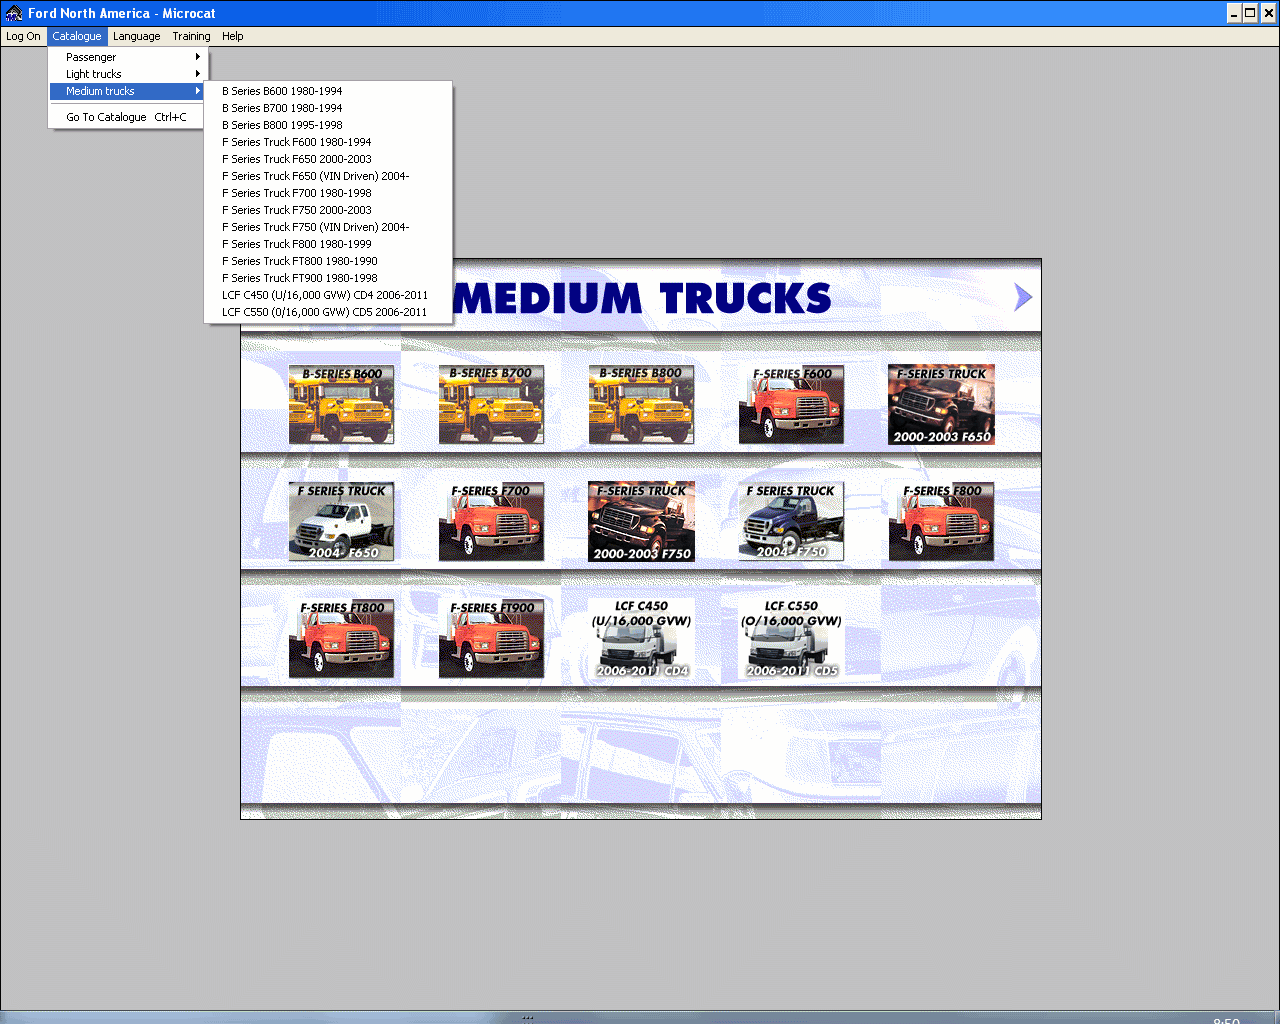Click Go To Catalogue
The image size is (1280, 1024).
pos(104,116)
